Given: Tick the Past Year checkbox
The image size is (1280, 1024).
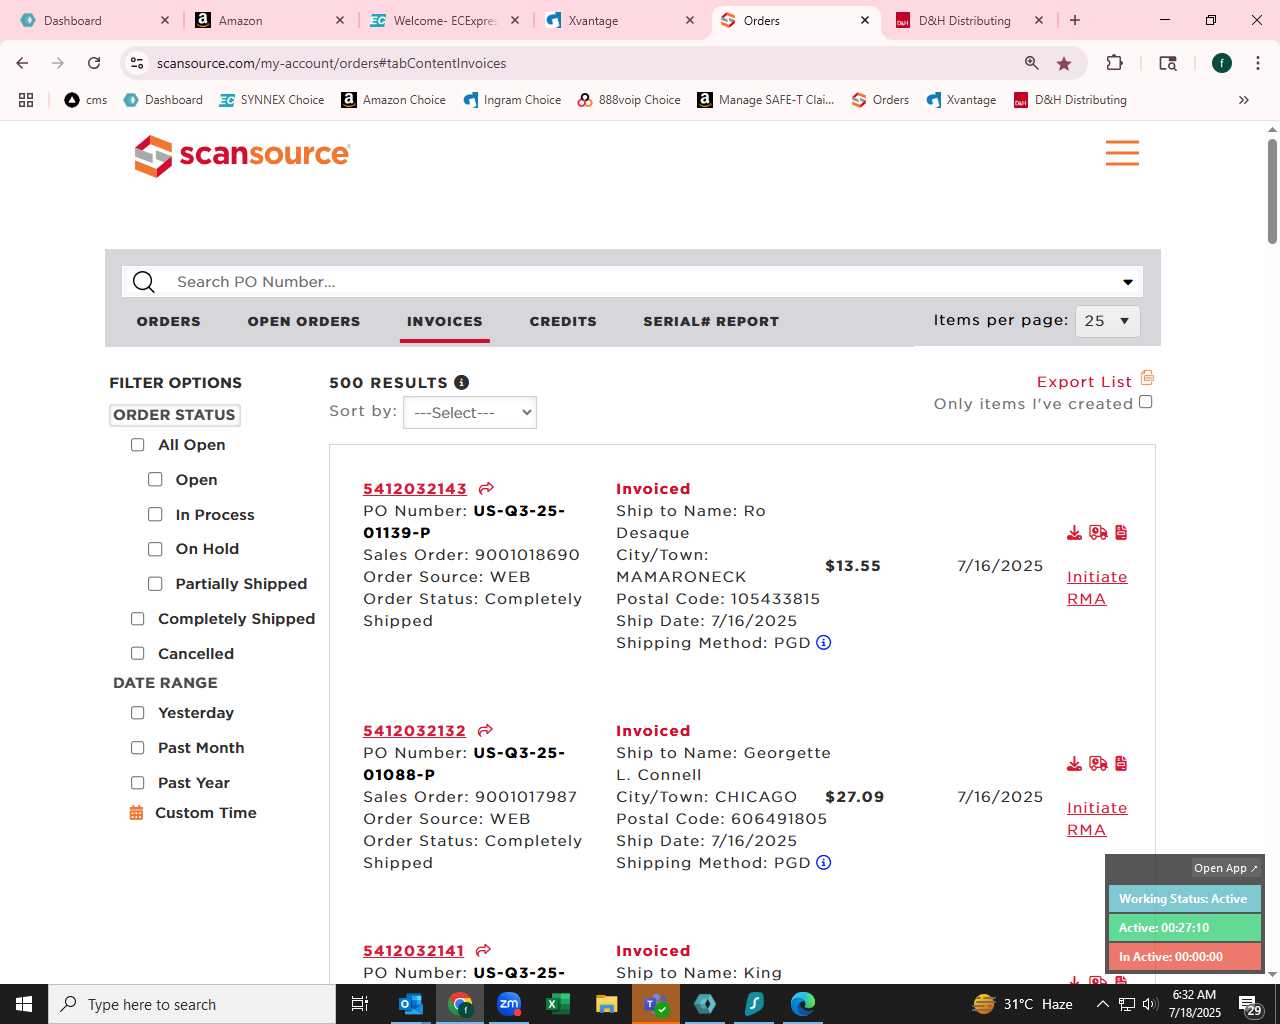Looking at the screenshot, I should [138, 783].
